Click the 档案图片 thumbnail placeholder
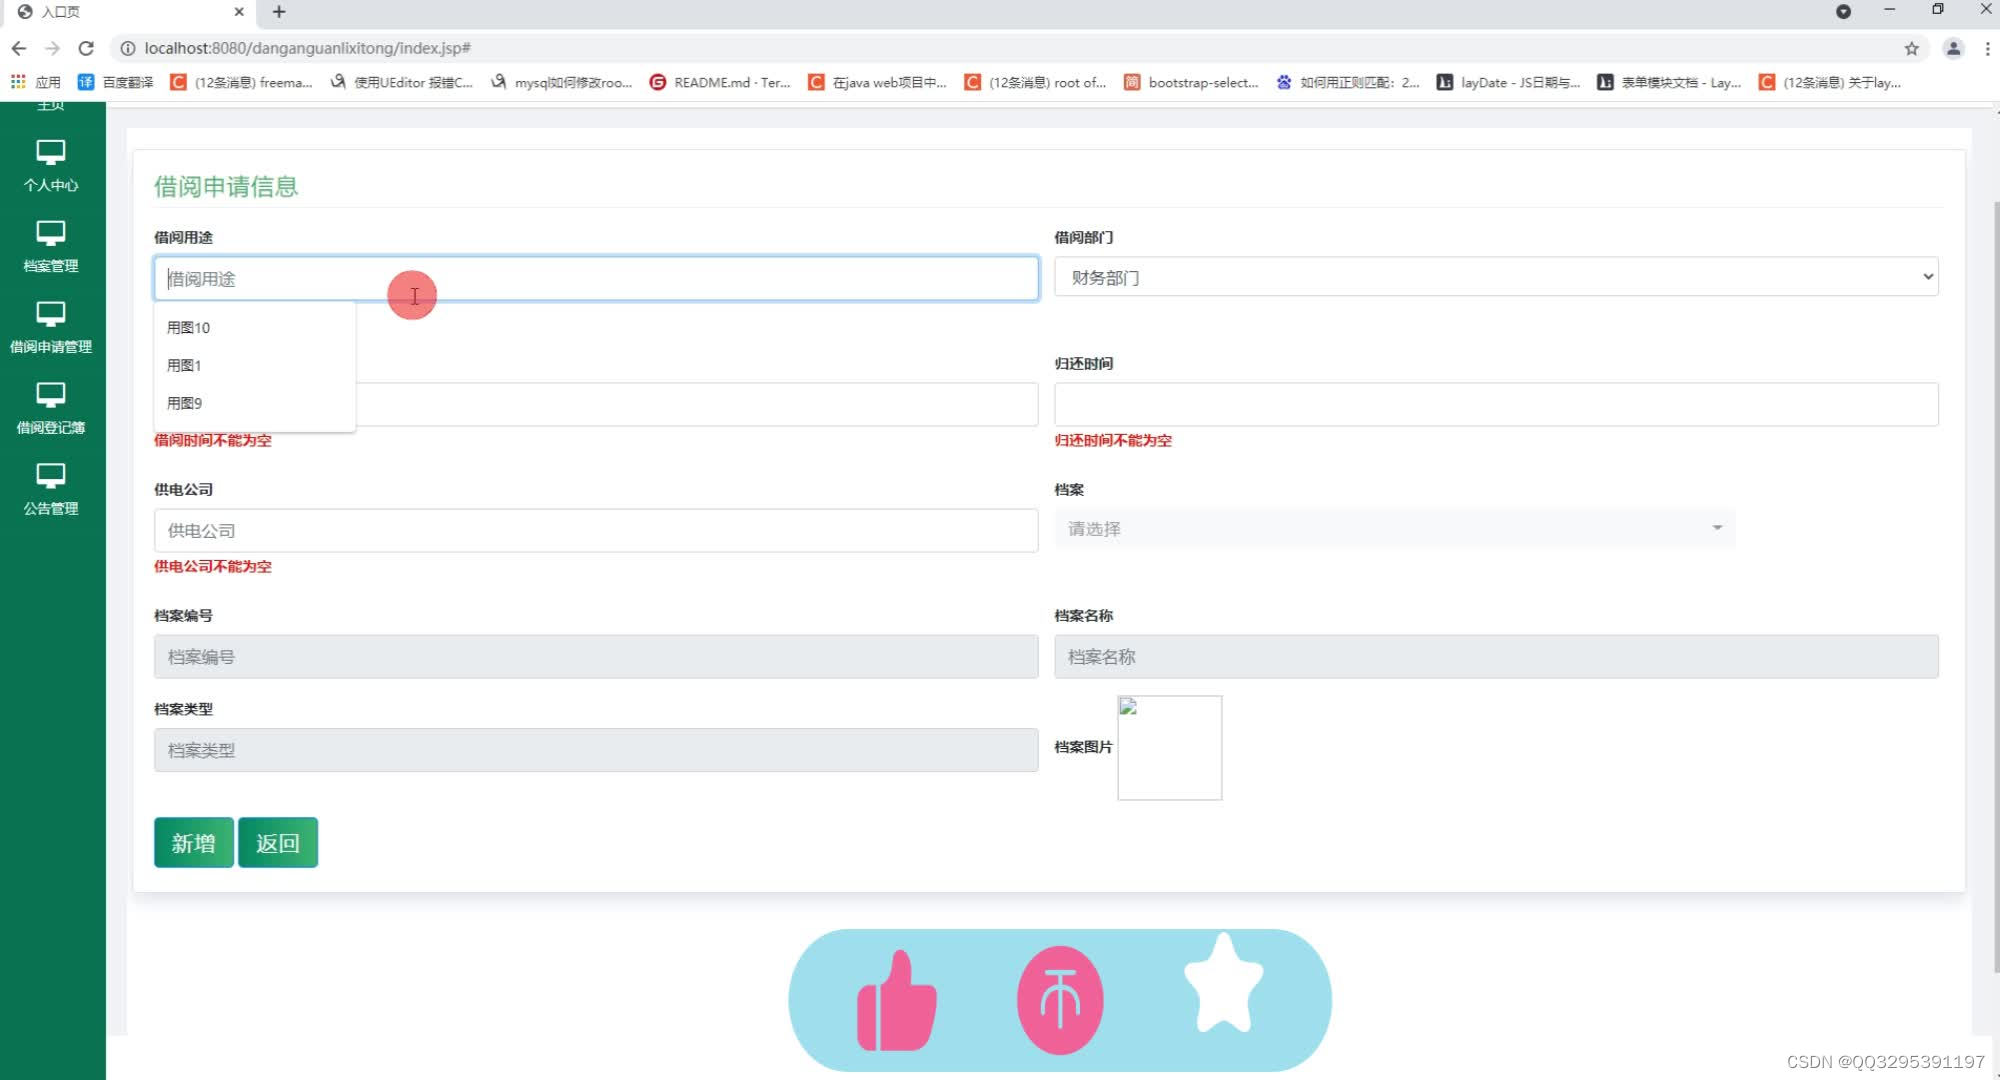 coord(1169,747)
